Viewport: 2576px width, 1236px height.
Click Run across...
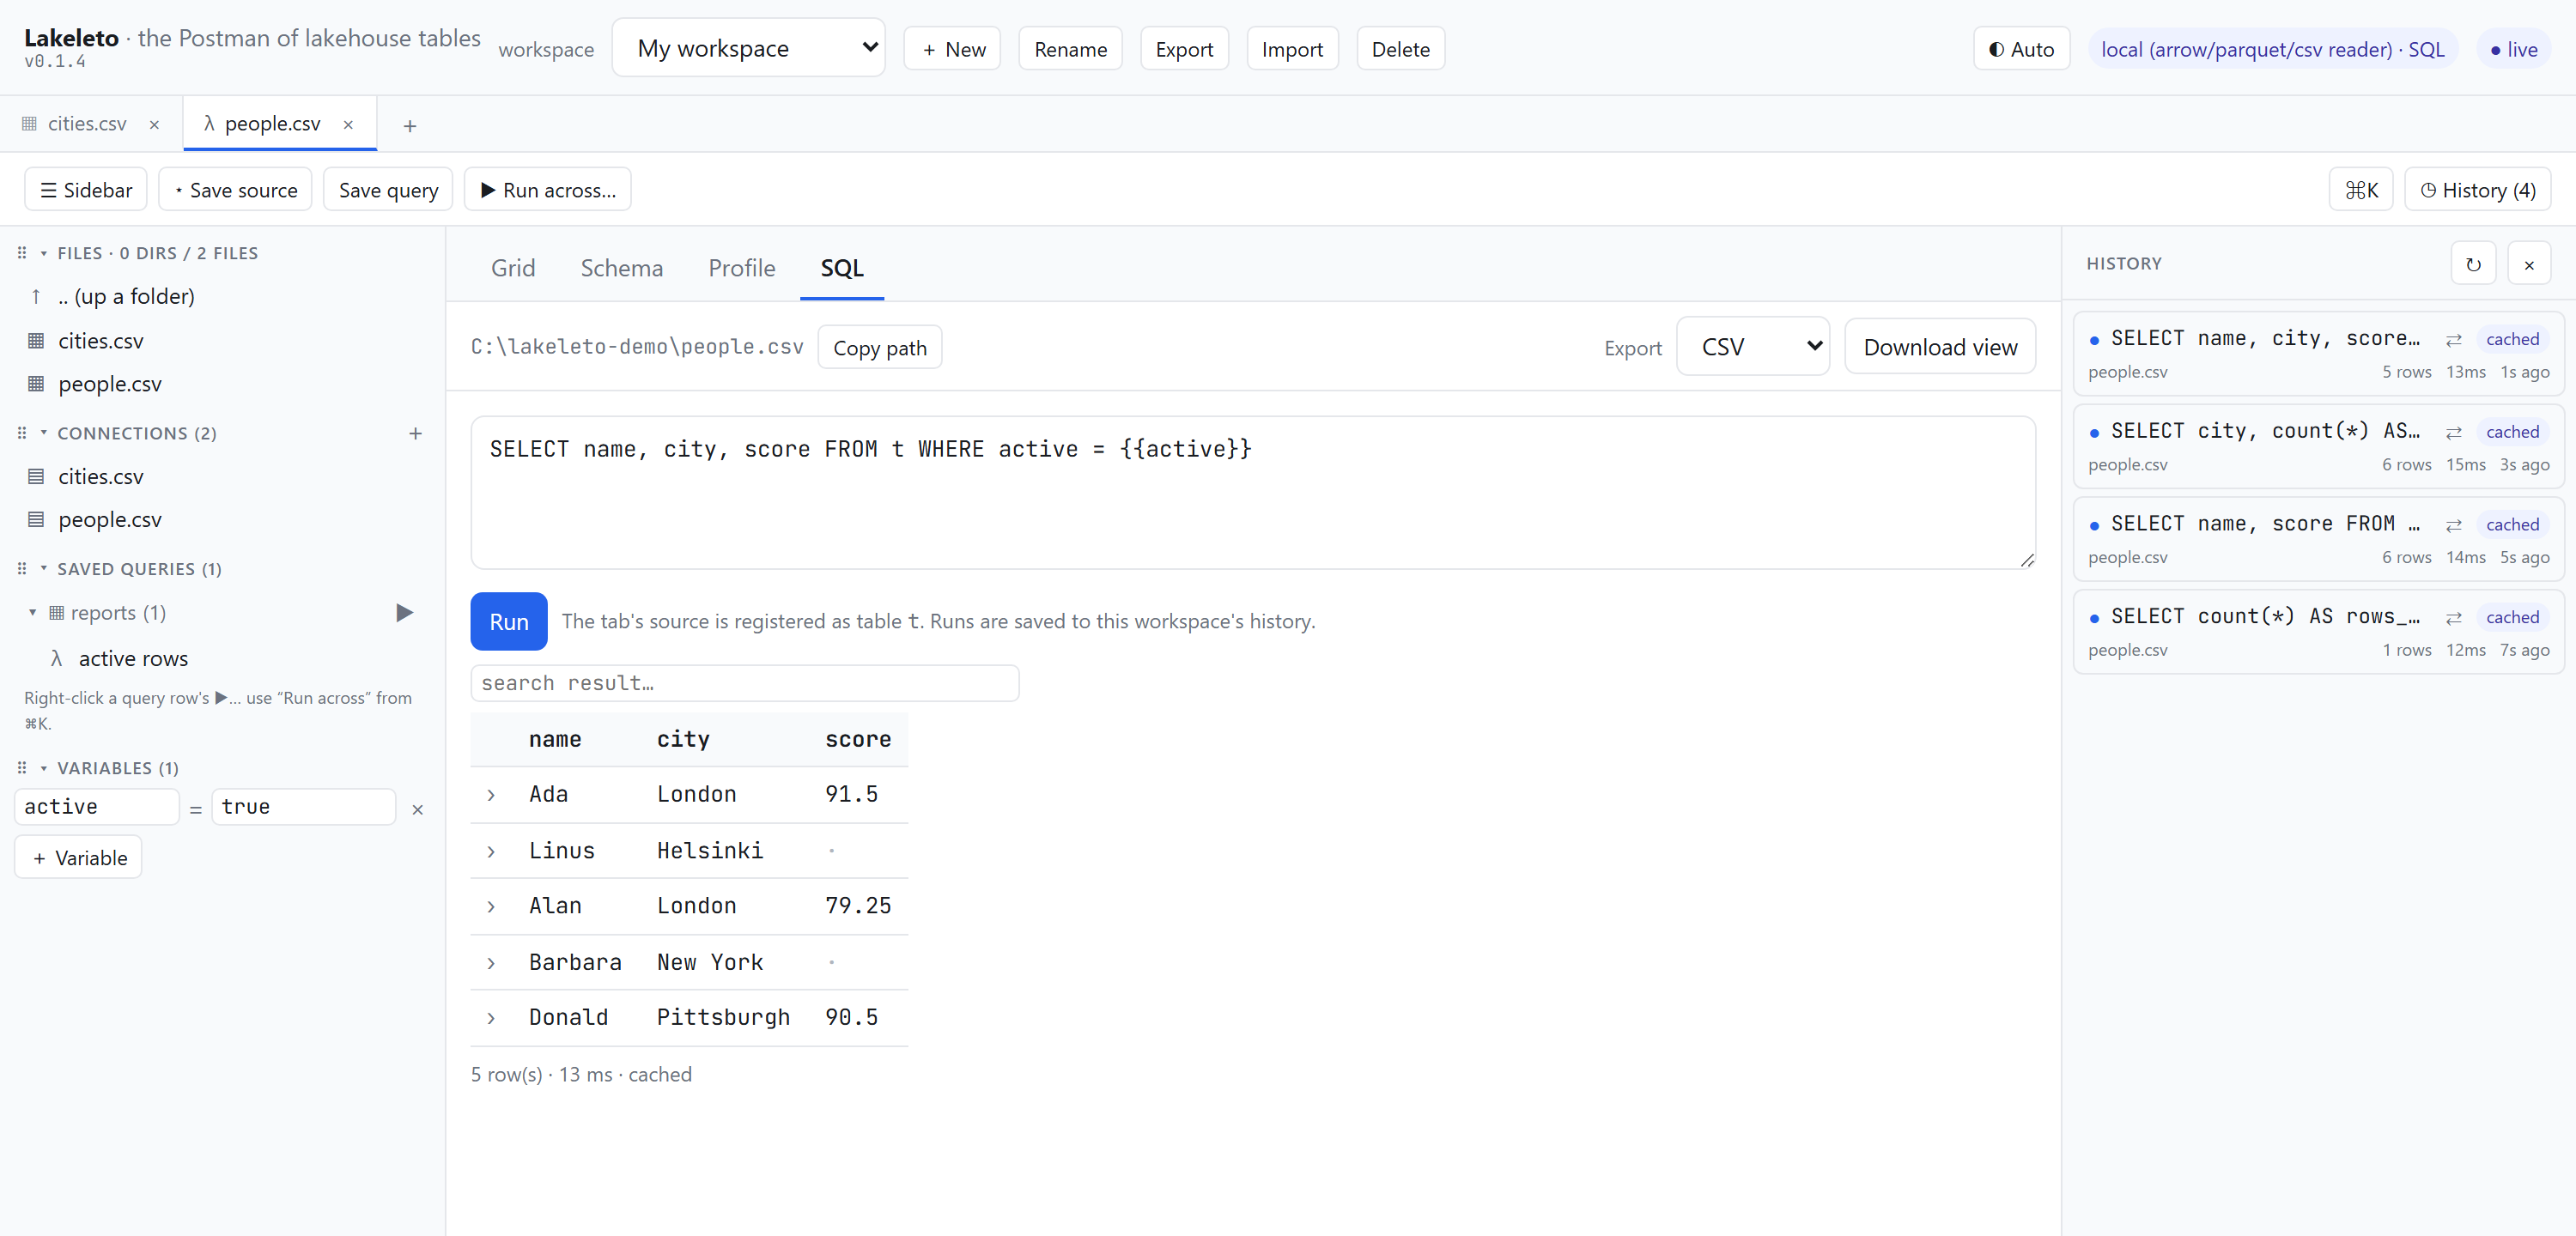pos(548,190)
